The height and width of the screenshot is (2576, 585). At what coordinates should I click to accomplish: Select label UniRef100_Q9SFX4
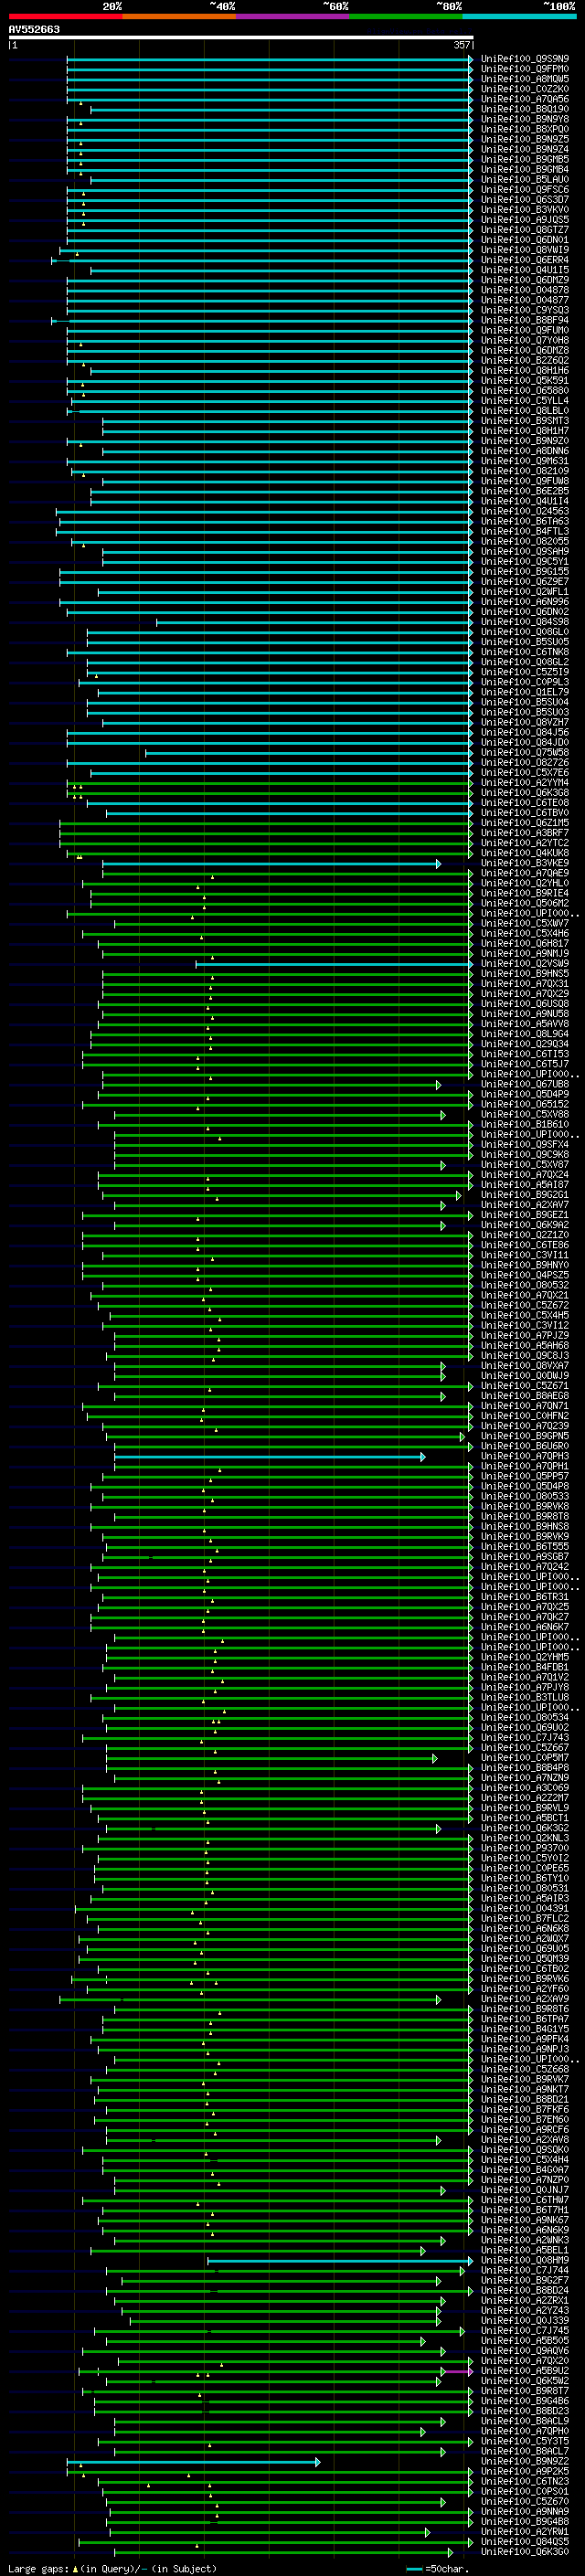coord(525,1144)
